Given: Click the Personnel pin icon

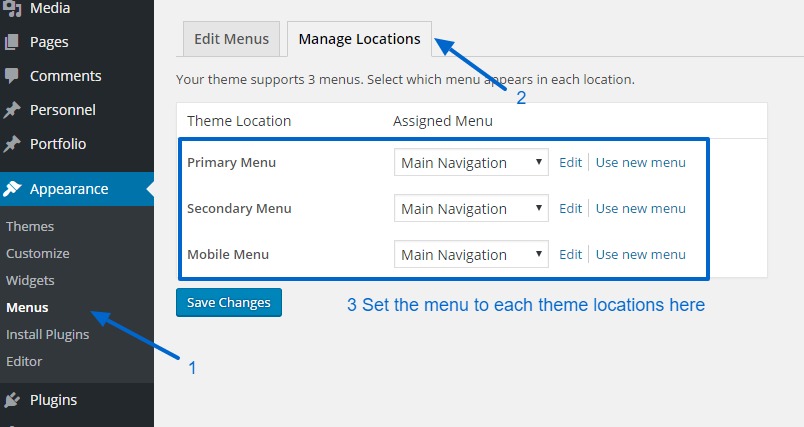Looking at the screenshot, I should (12, 110).
